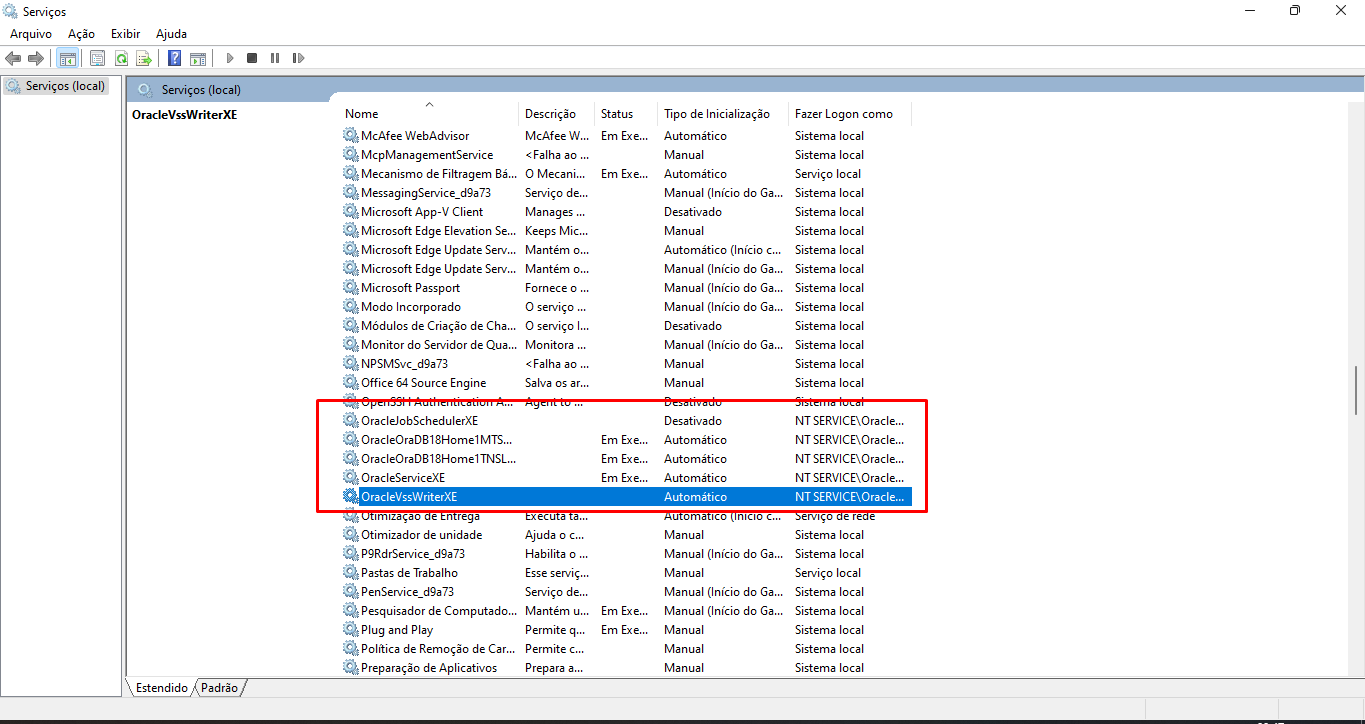1365x724 pixels.
Task: Click the Forward arrow toolbar icon
Action: pos(36,58)
